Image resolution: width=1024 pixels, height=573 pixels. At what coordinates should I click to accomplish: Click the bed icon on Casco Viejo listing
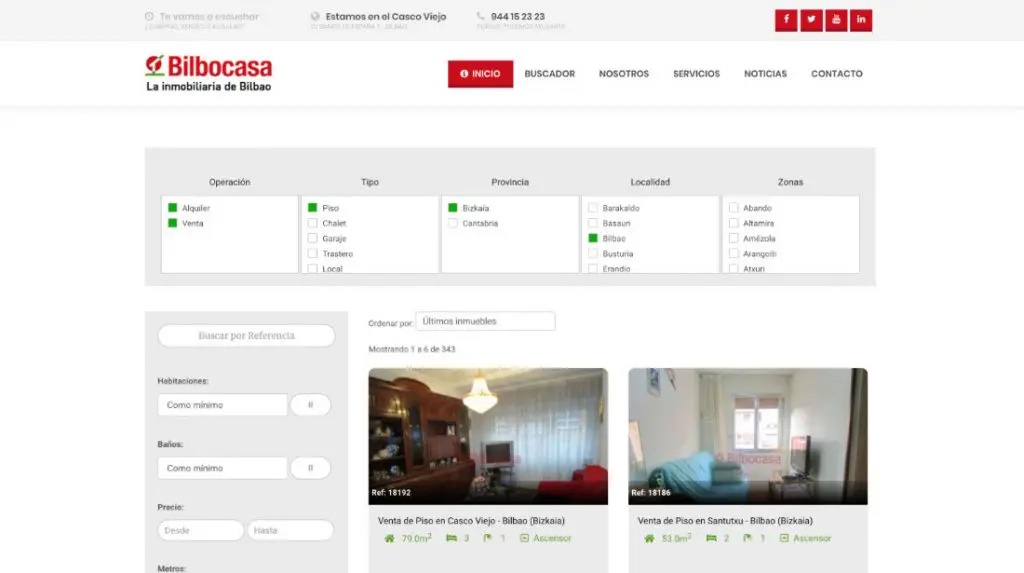[451, 538]
